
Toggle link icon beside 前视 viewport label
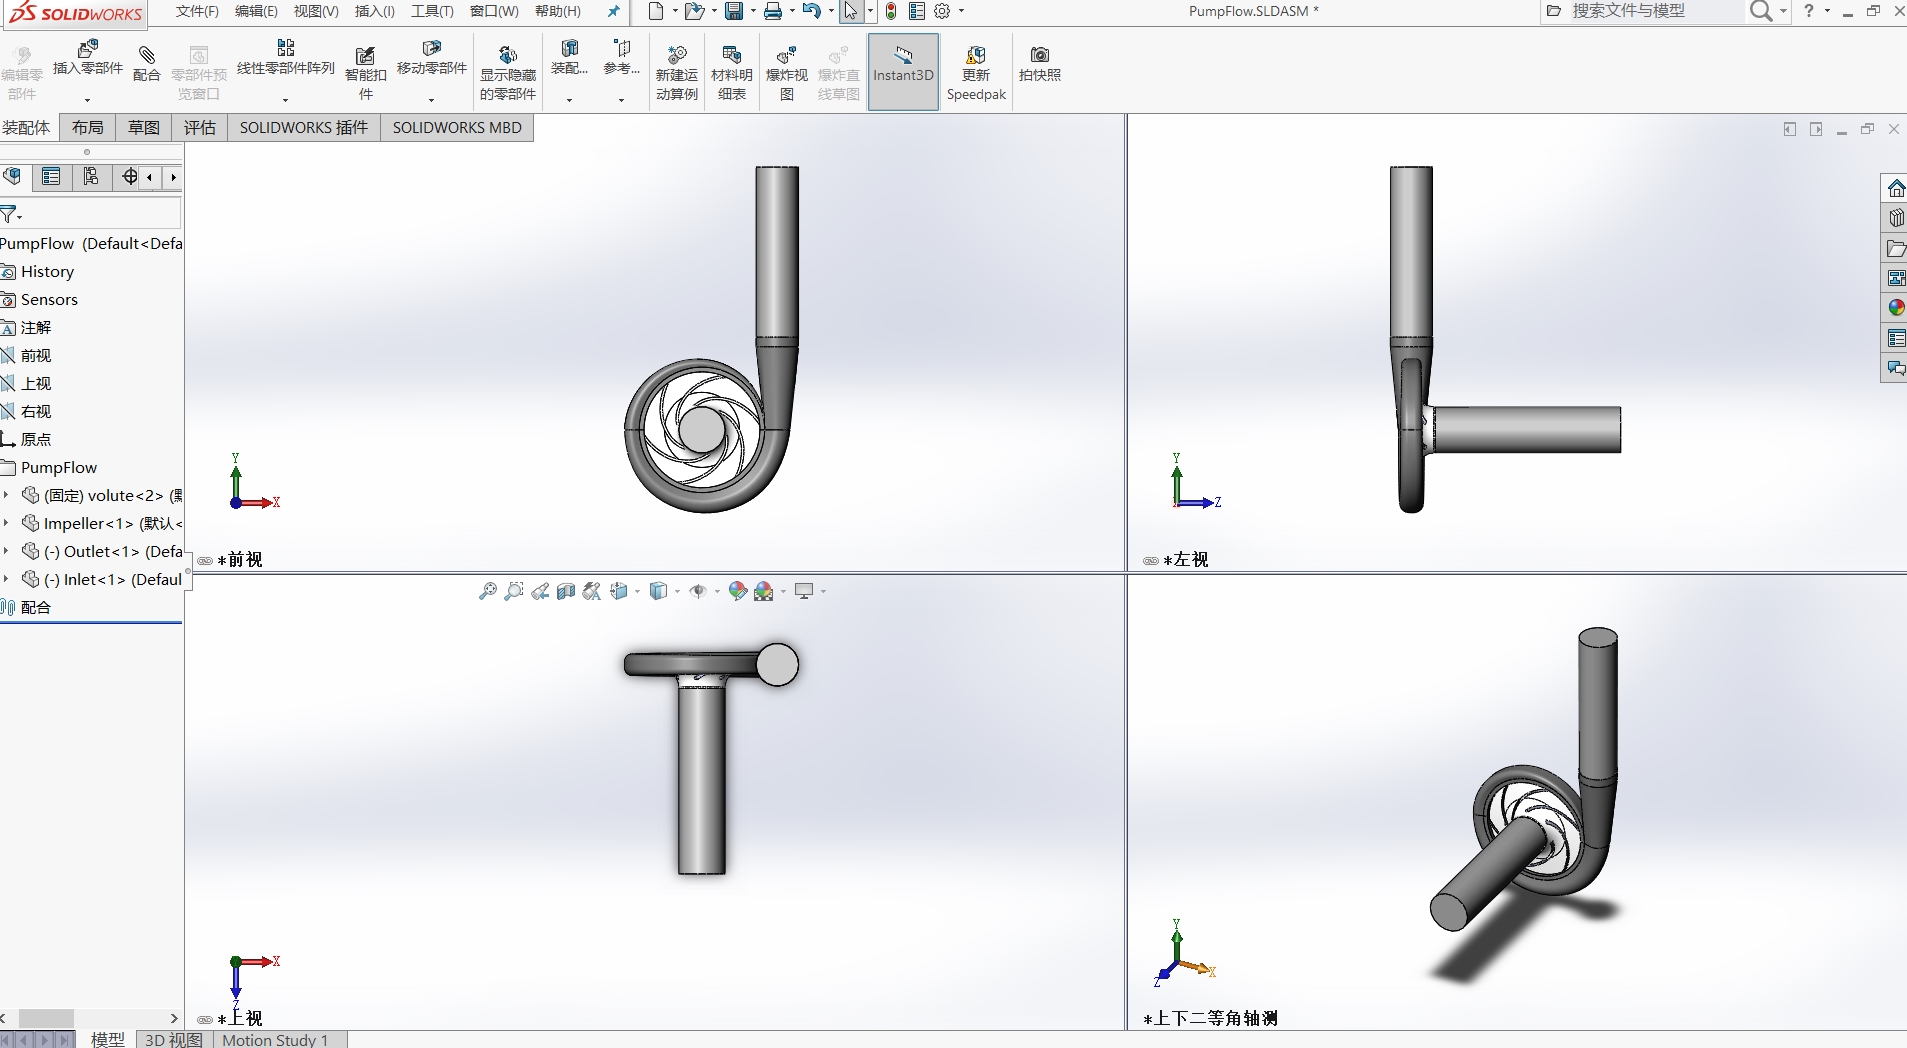point(205,561)
